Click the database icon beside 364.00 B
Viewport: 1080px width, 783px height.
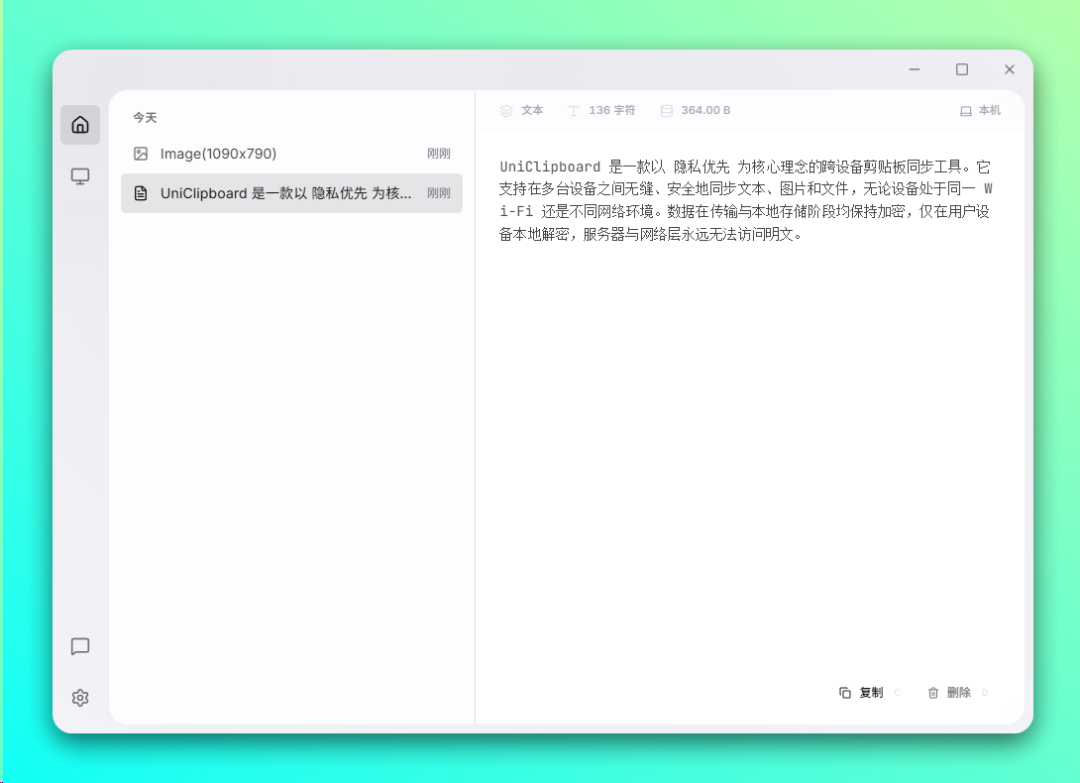pyautogui.click(x=666, y=111)
